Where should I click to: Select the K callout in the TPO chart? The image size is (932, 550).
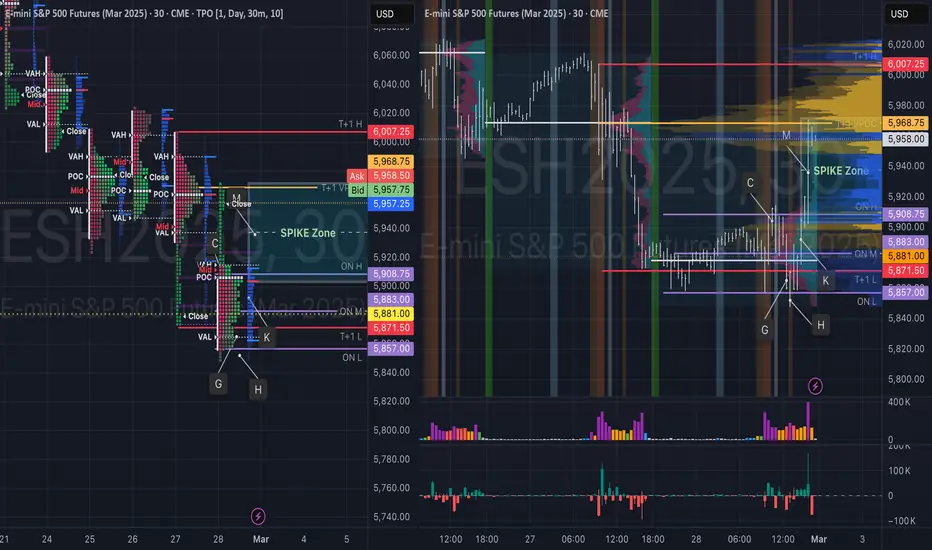pyautogui.click(x=266, y=337)
